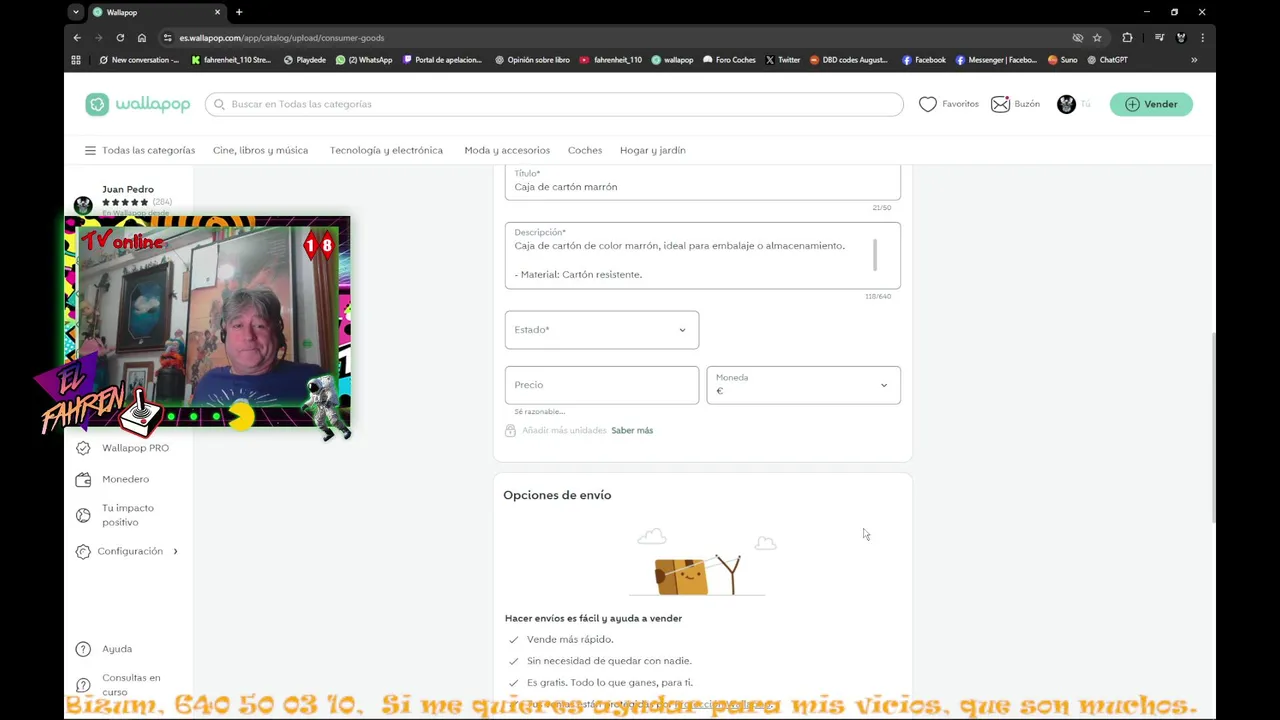1280x720 pixels.
Task: Open WhatsApp bookmark
Action: click(364, 60)
